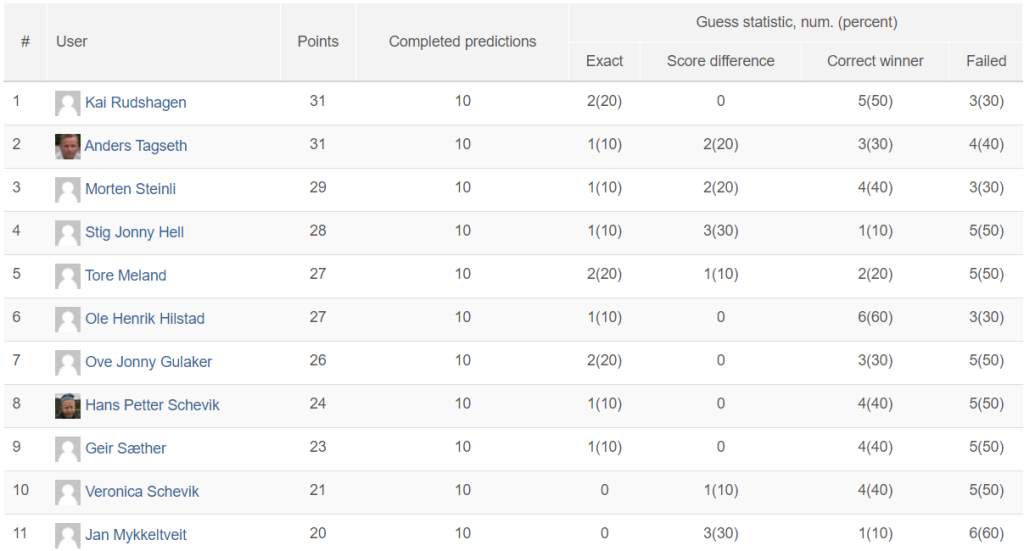Viewport: 1024px width, 551px height.
Task: Sort by the Points column header
Action: click(318, 42)
